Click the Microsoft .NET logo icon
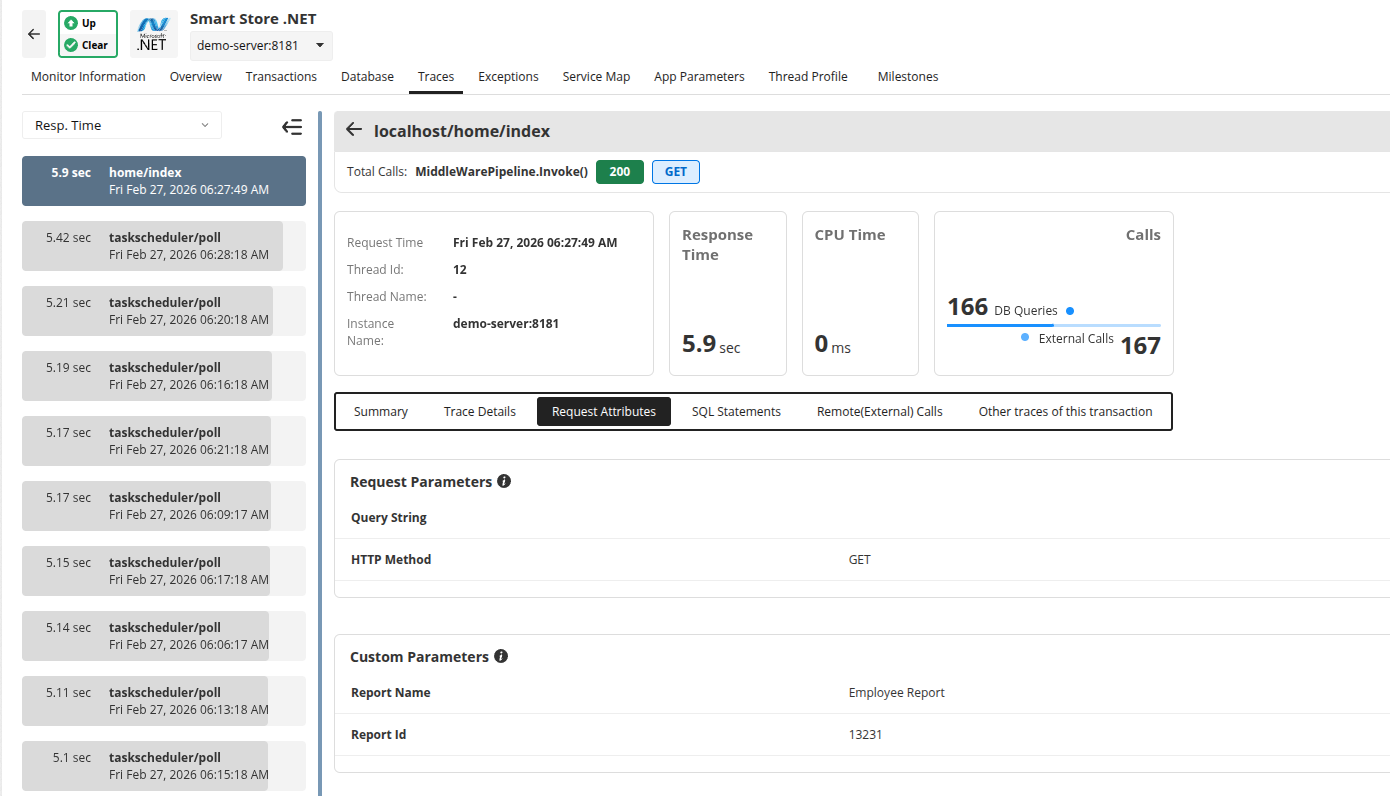The image size is (1390, 796). tap(154, 34)
